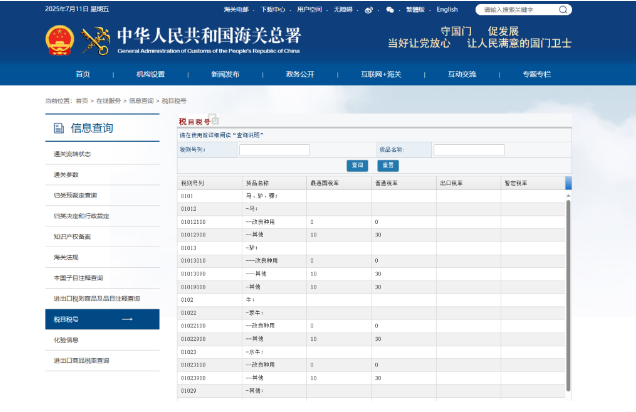Switch to 繁體版 version
636x412 pixels.
[x=415, y=9]
